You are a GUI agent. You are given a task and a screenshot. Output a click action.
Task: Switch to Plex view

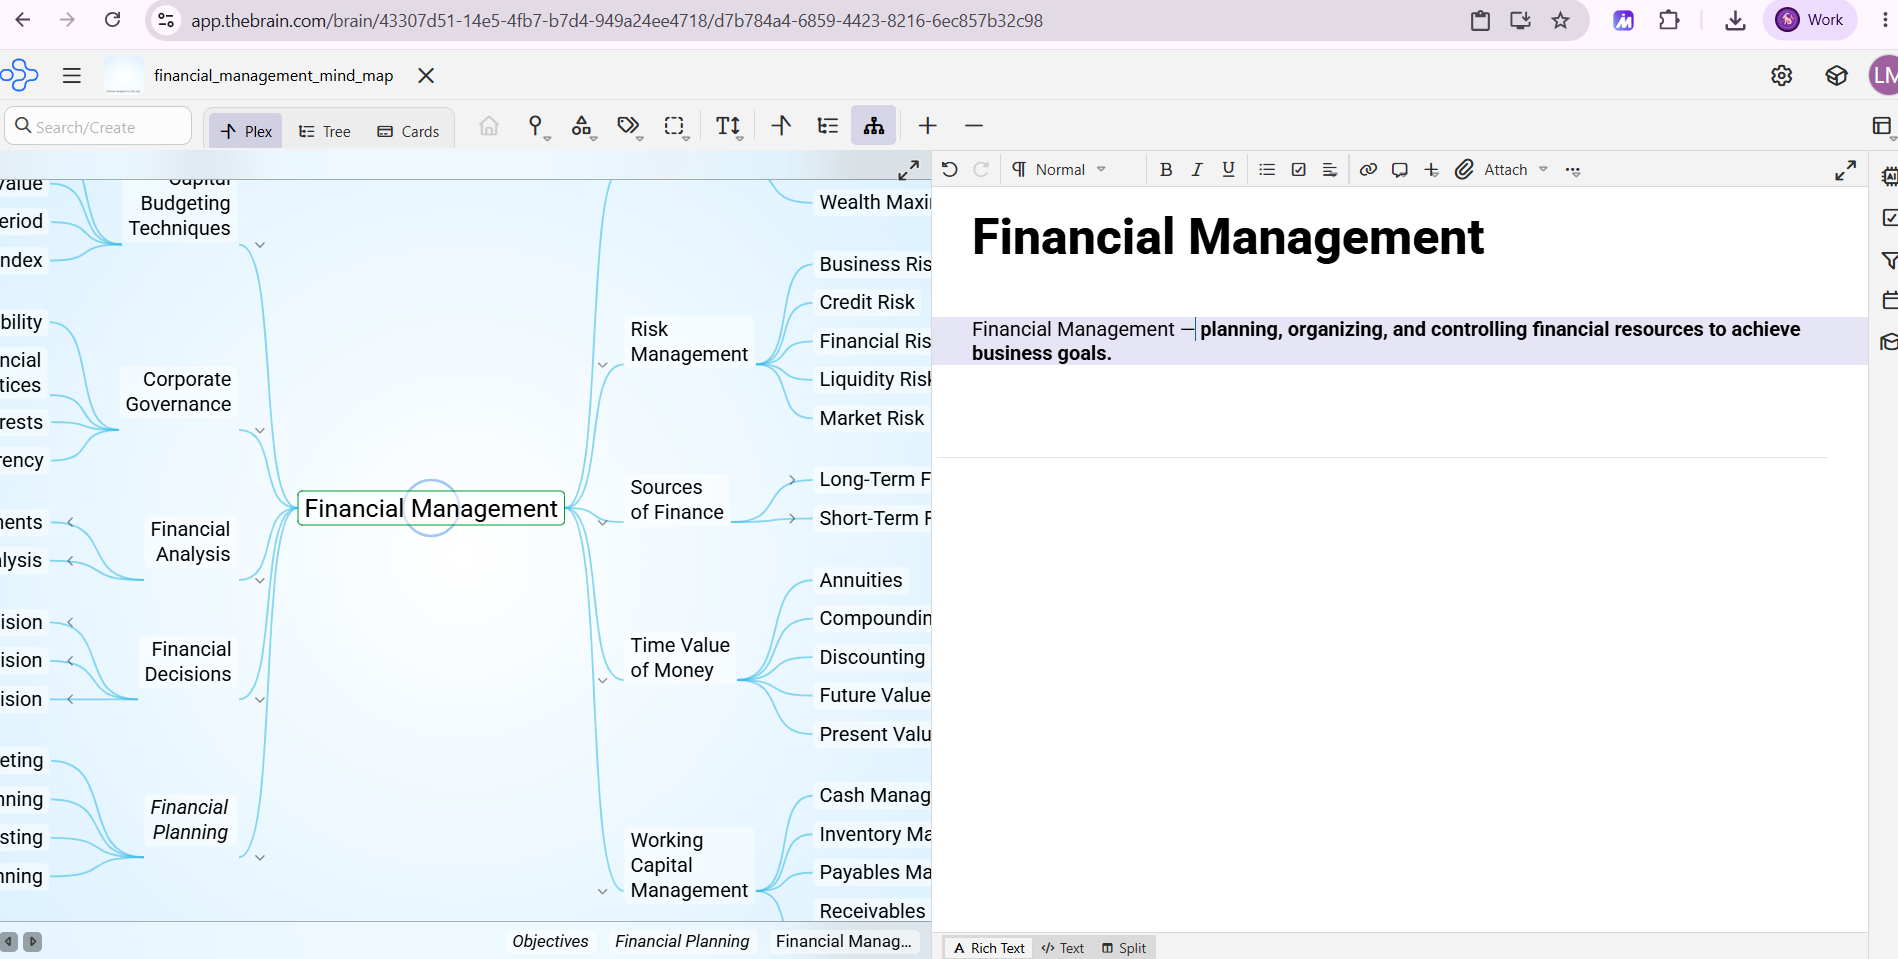point(246,131)
